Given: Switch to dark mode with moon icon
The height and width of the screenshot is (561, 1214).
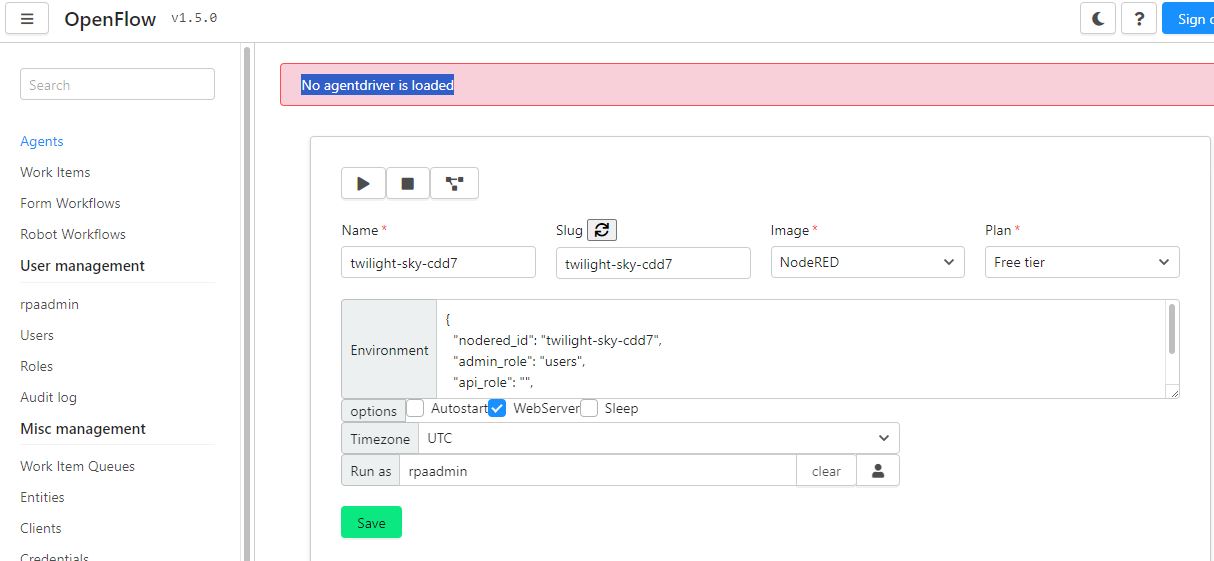Looking at the screenshot, I should point(1098,18).
